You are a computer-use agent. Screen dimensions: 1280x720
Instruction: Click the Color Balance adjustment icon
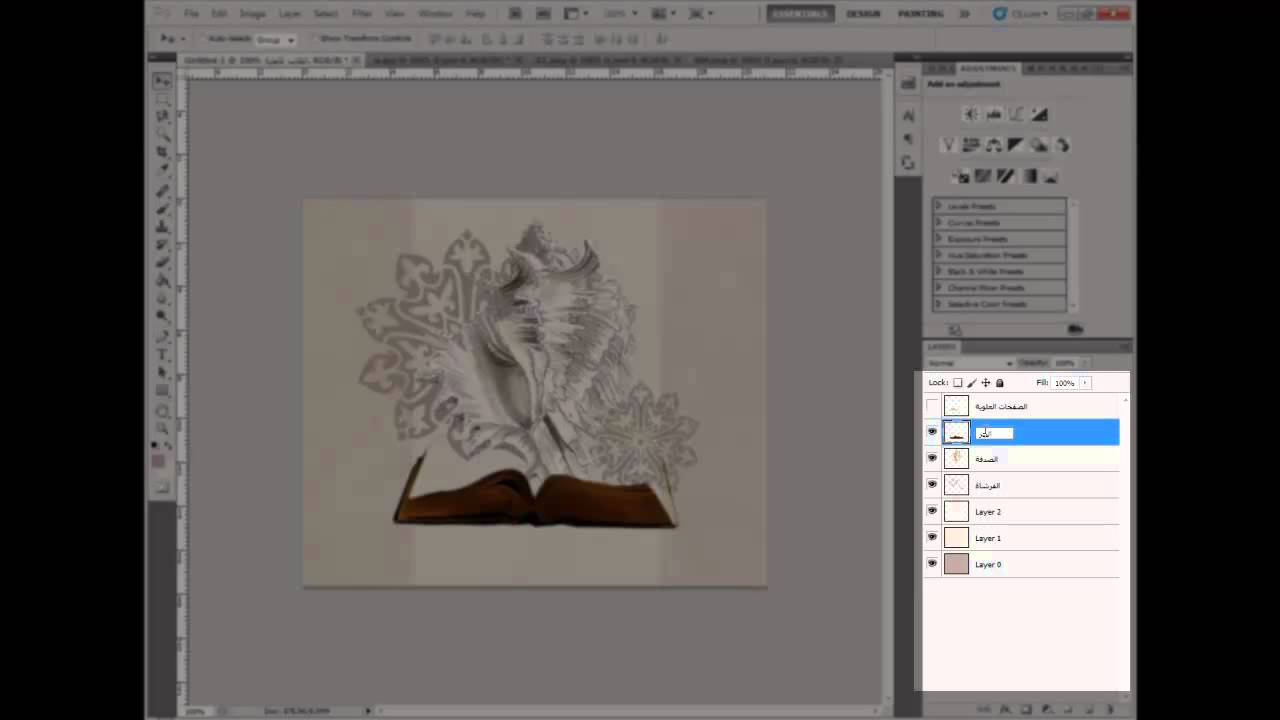click(x=993, y=145)
